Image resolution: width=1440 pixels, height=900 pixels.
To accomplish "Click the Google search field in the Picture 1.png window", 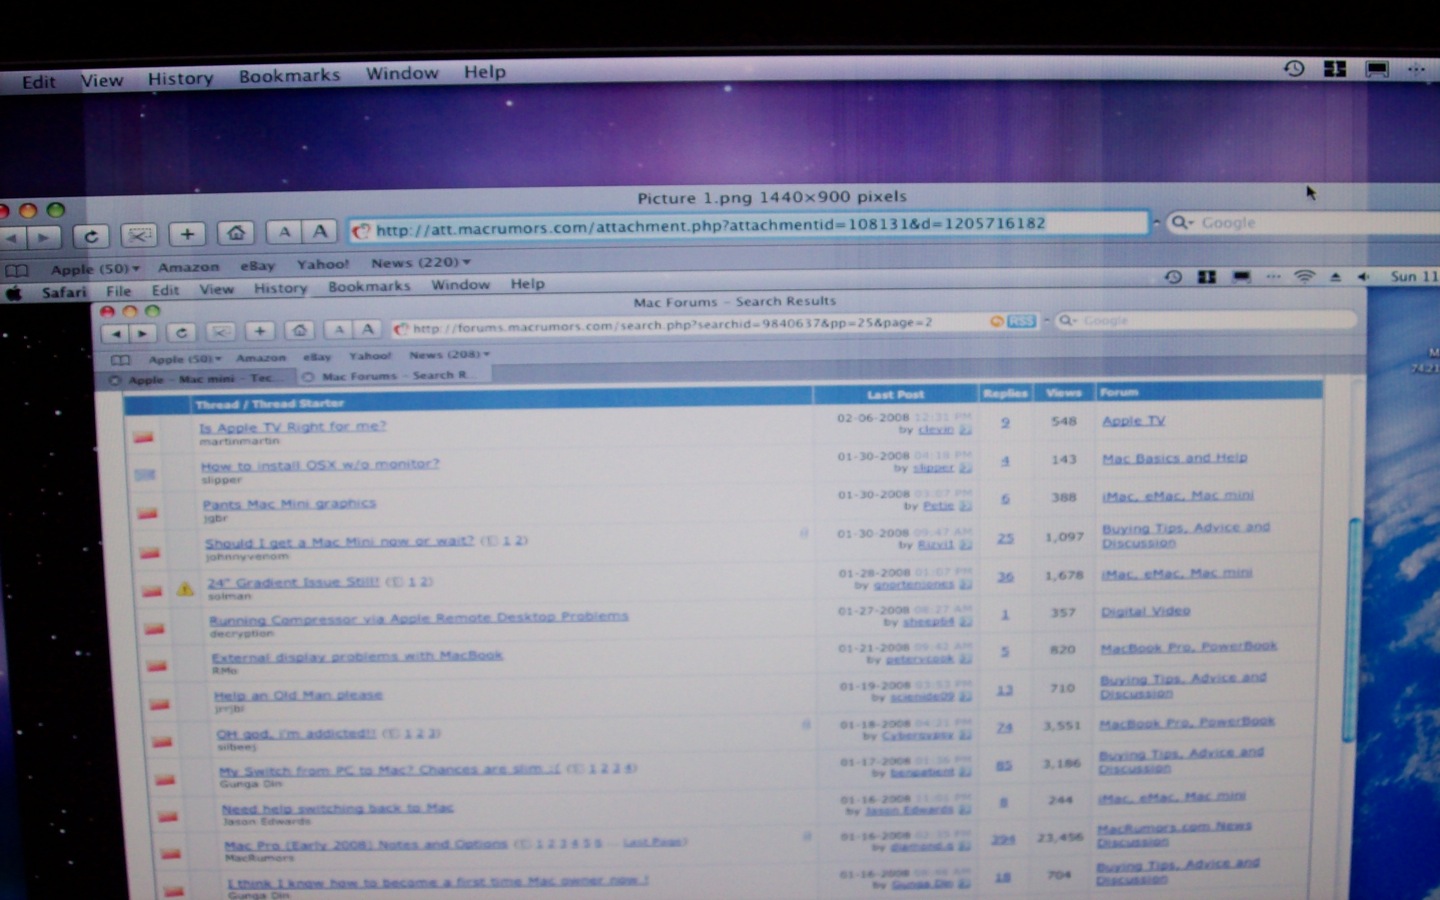I will [1304, 222].
